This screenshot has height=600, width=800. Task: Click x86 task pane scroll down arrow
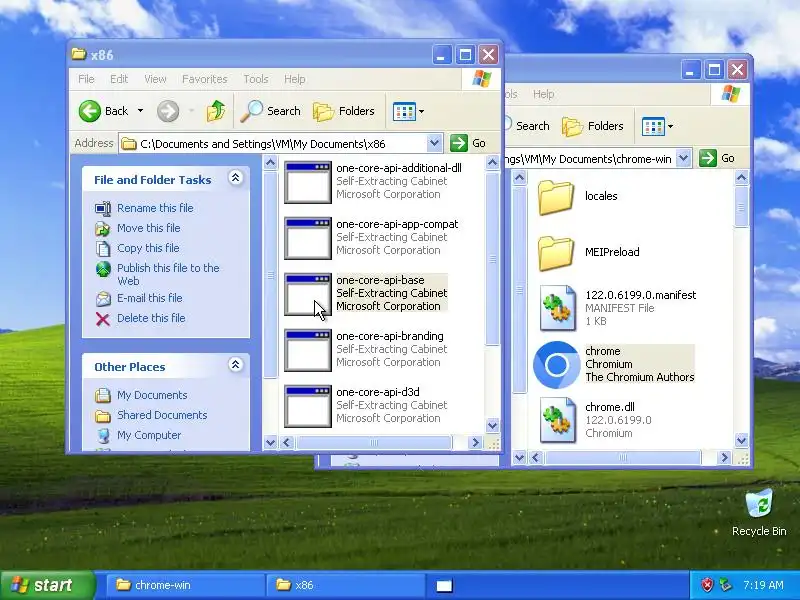(270, 442)
